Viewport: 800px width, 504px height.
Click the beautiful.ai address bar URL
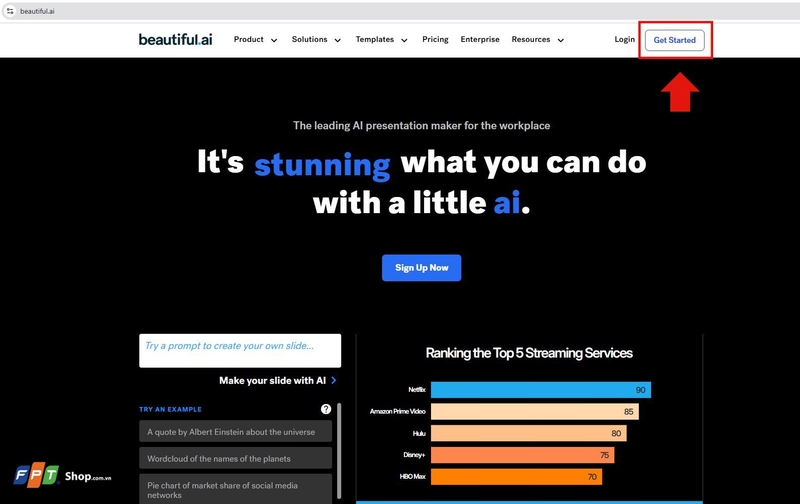pyautogui.click(x=37, y=11)
